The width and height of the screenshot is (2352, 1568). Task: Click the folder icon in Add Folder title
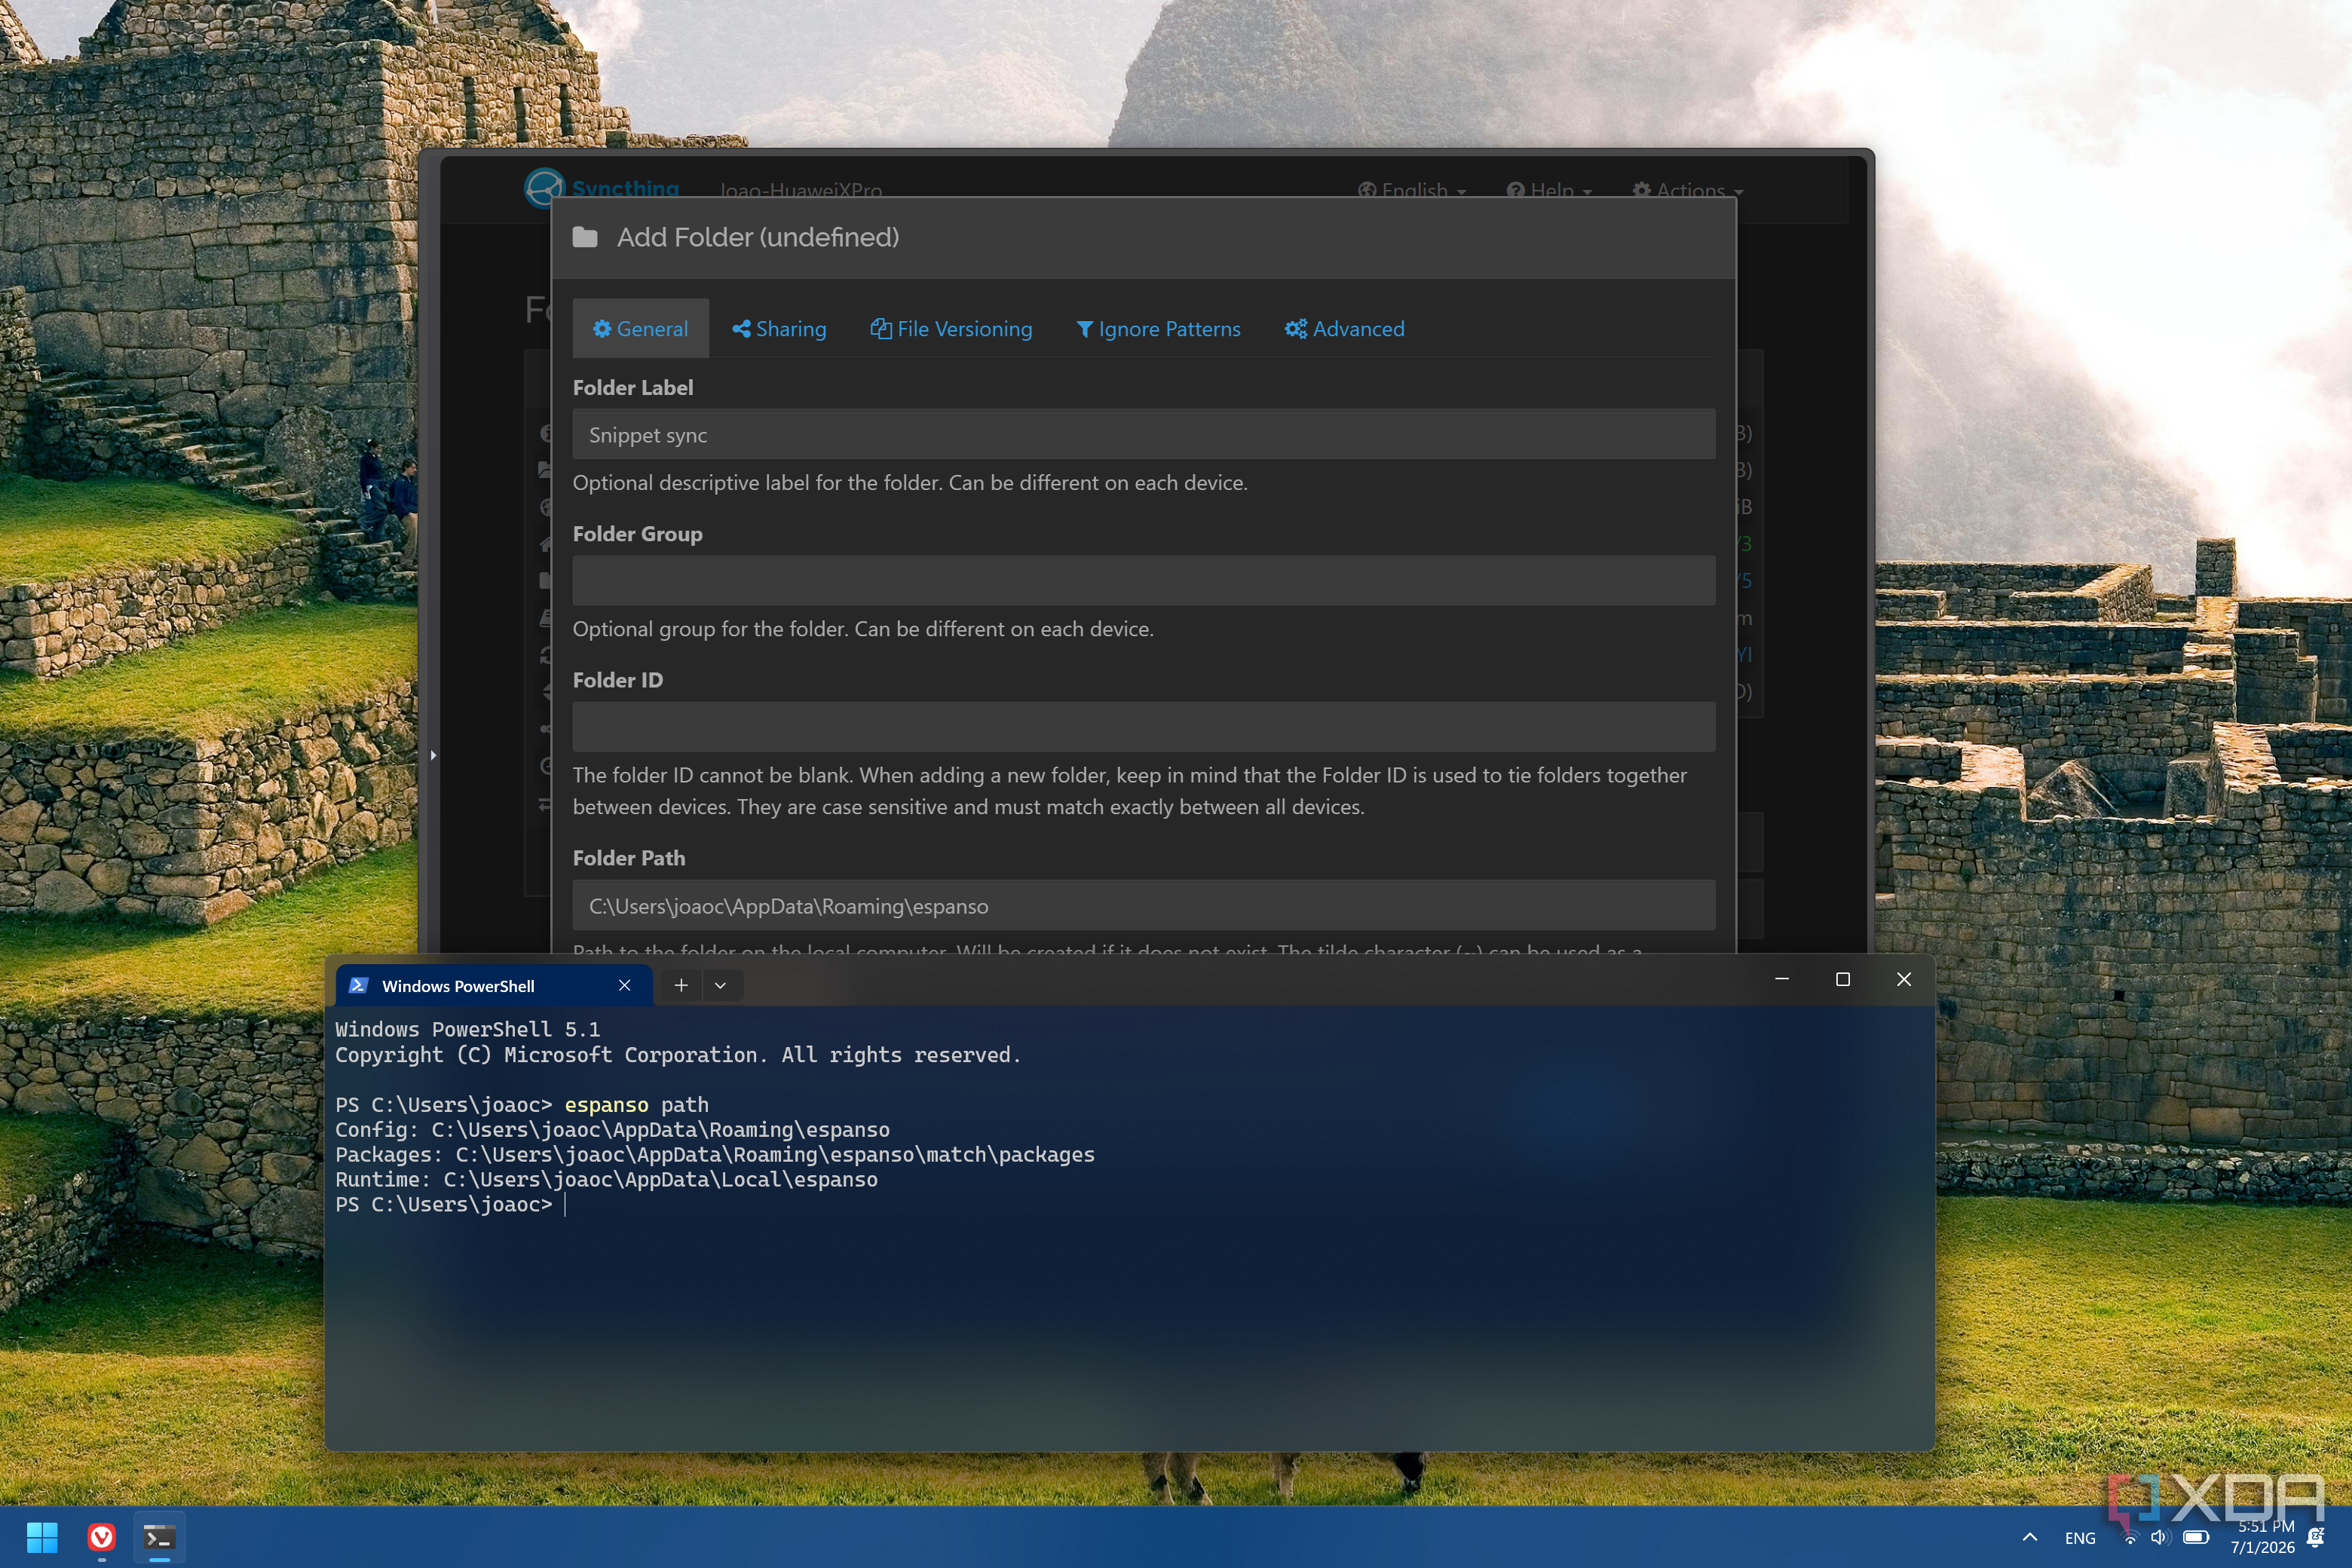tap(585, 237)
